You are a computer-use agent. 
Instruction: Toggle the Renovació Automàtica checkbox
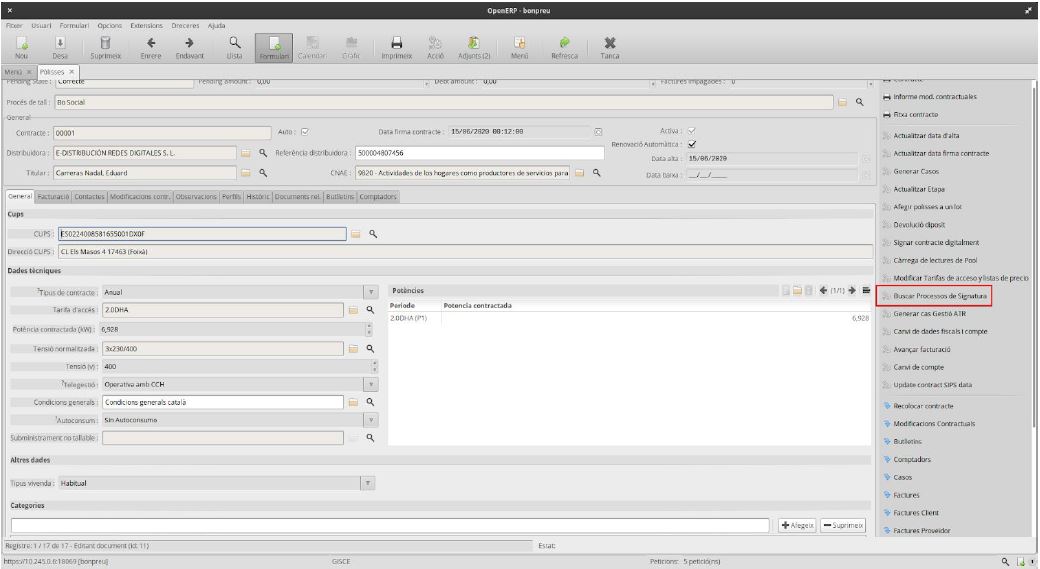691,143
